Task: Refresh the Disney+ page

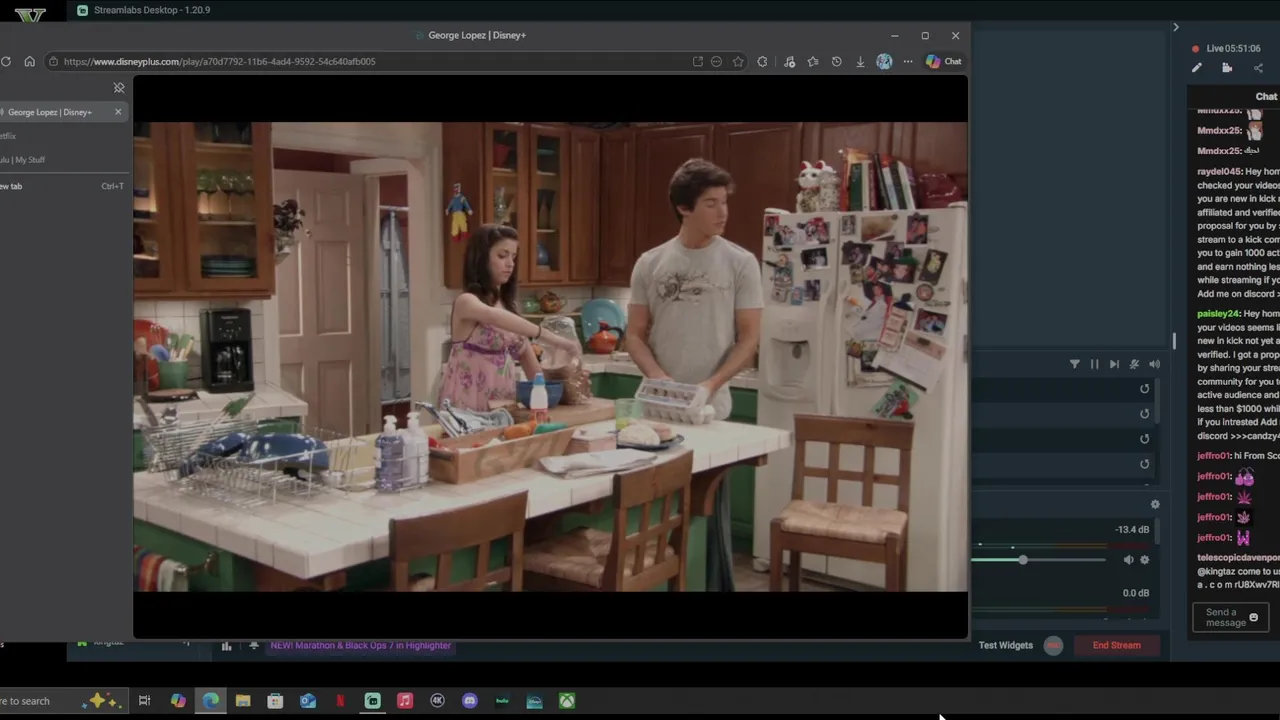Action: (x=6, y=61)
